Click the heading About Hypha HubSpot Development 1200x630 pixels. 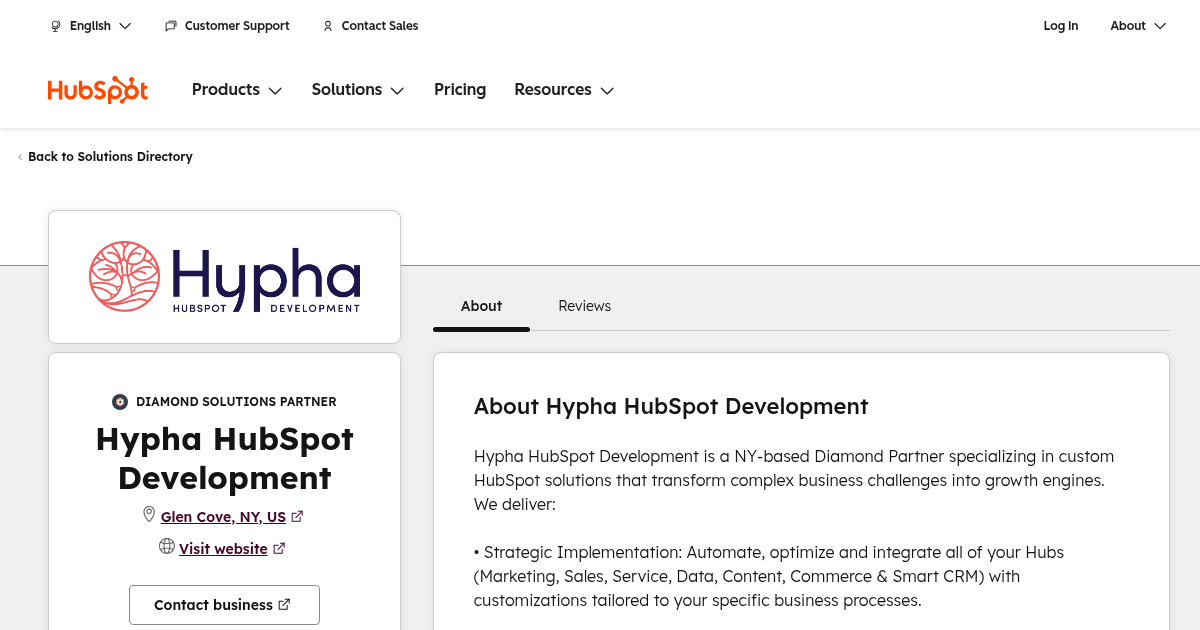pyautogui.click(x=671, y=406)
